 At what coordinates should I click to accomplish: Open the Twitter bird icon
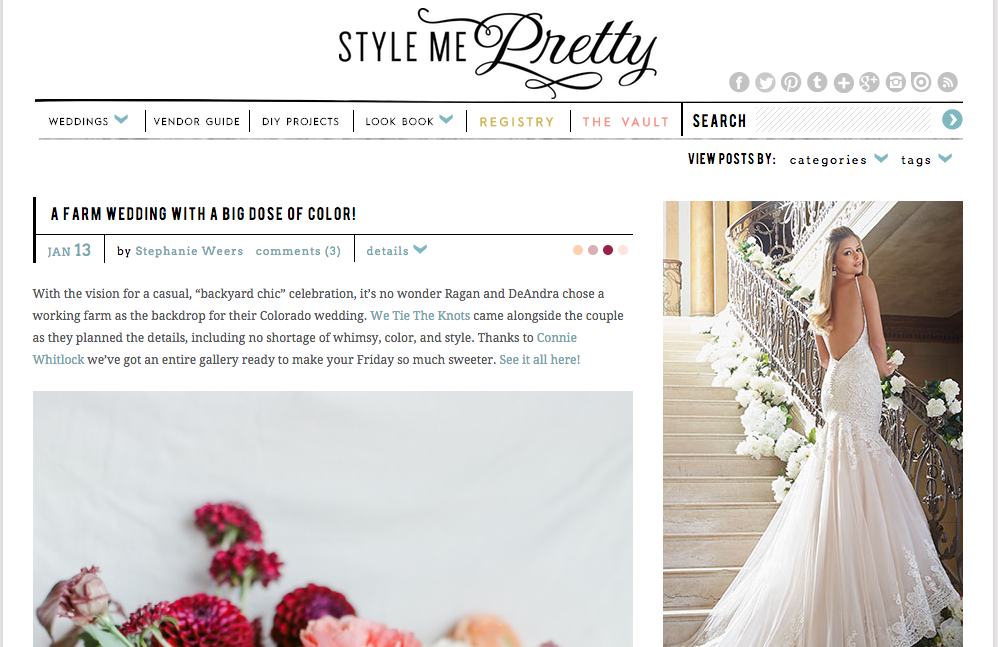pyautogui.click(x=765, y=82)
